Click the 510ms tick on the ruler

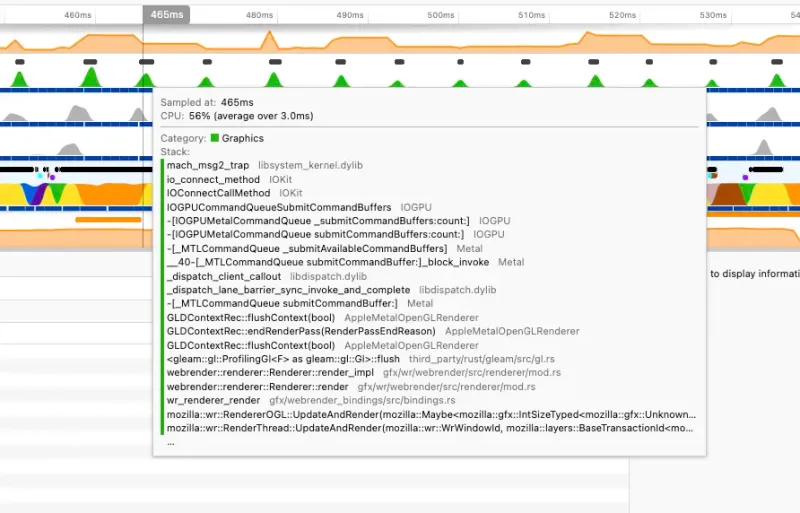pos(531,15)
